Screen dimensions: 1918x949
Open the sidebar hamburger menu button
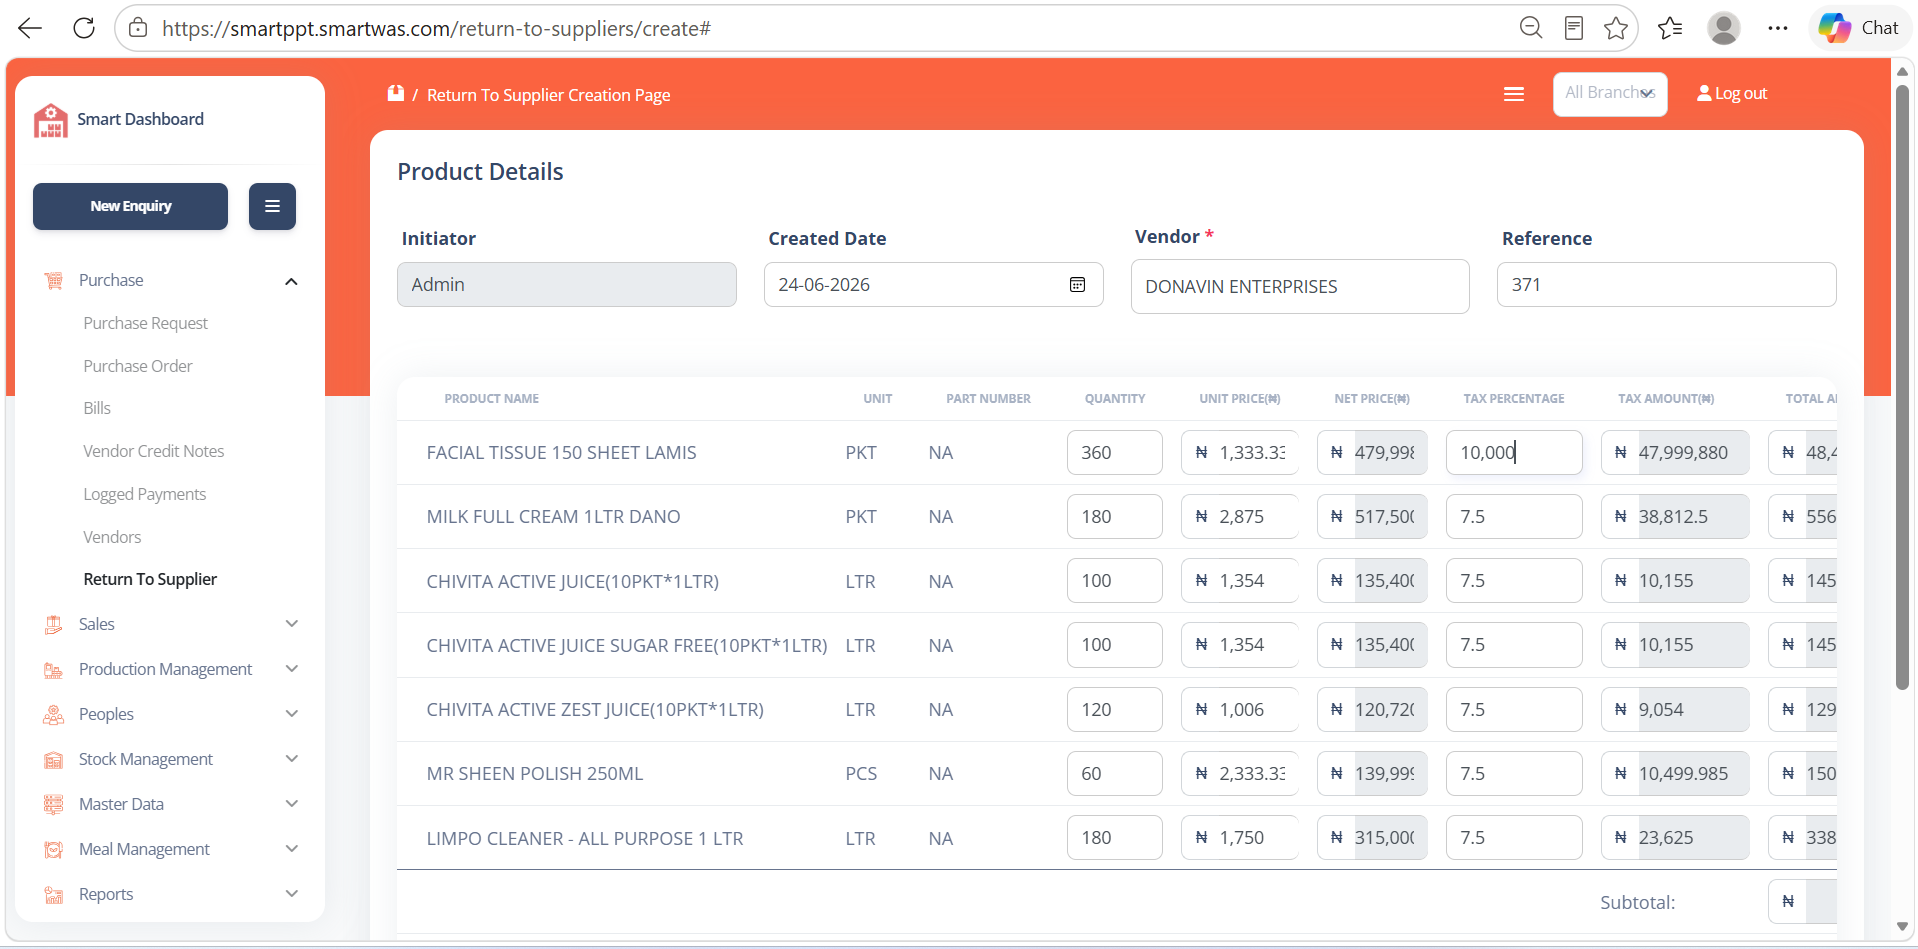coord(272,206)
